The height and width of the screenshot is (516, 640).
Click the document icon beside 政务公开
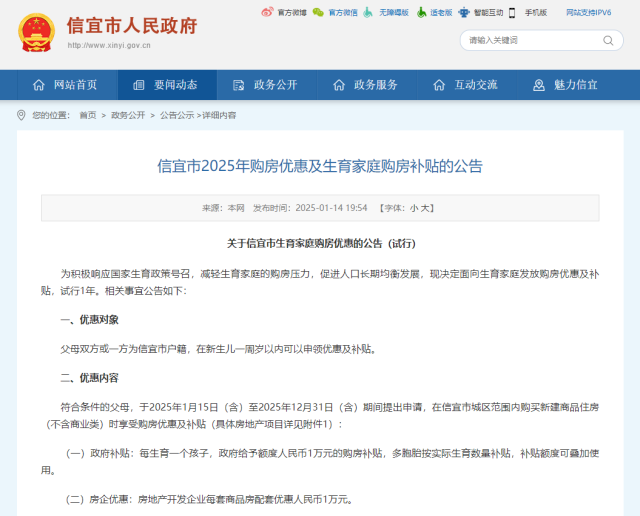coord(238,85)
